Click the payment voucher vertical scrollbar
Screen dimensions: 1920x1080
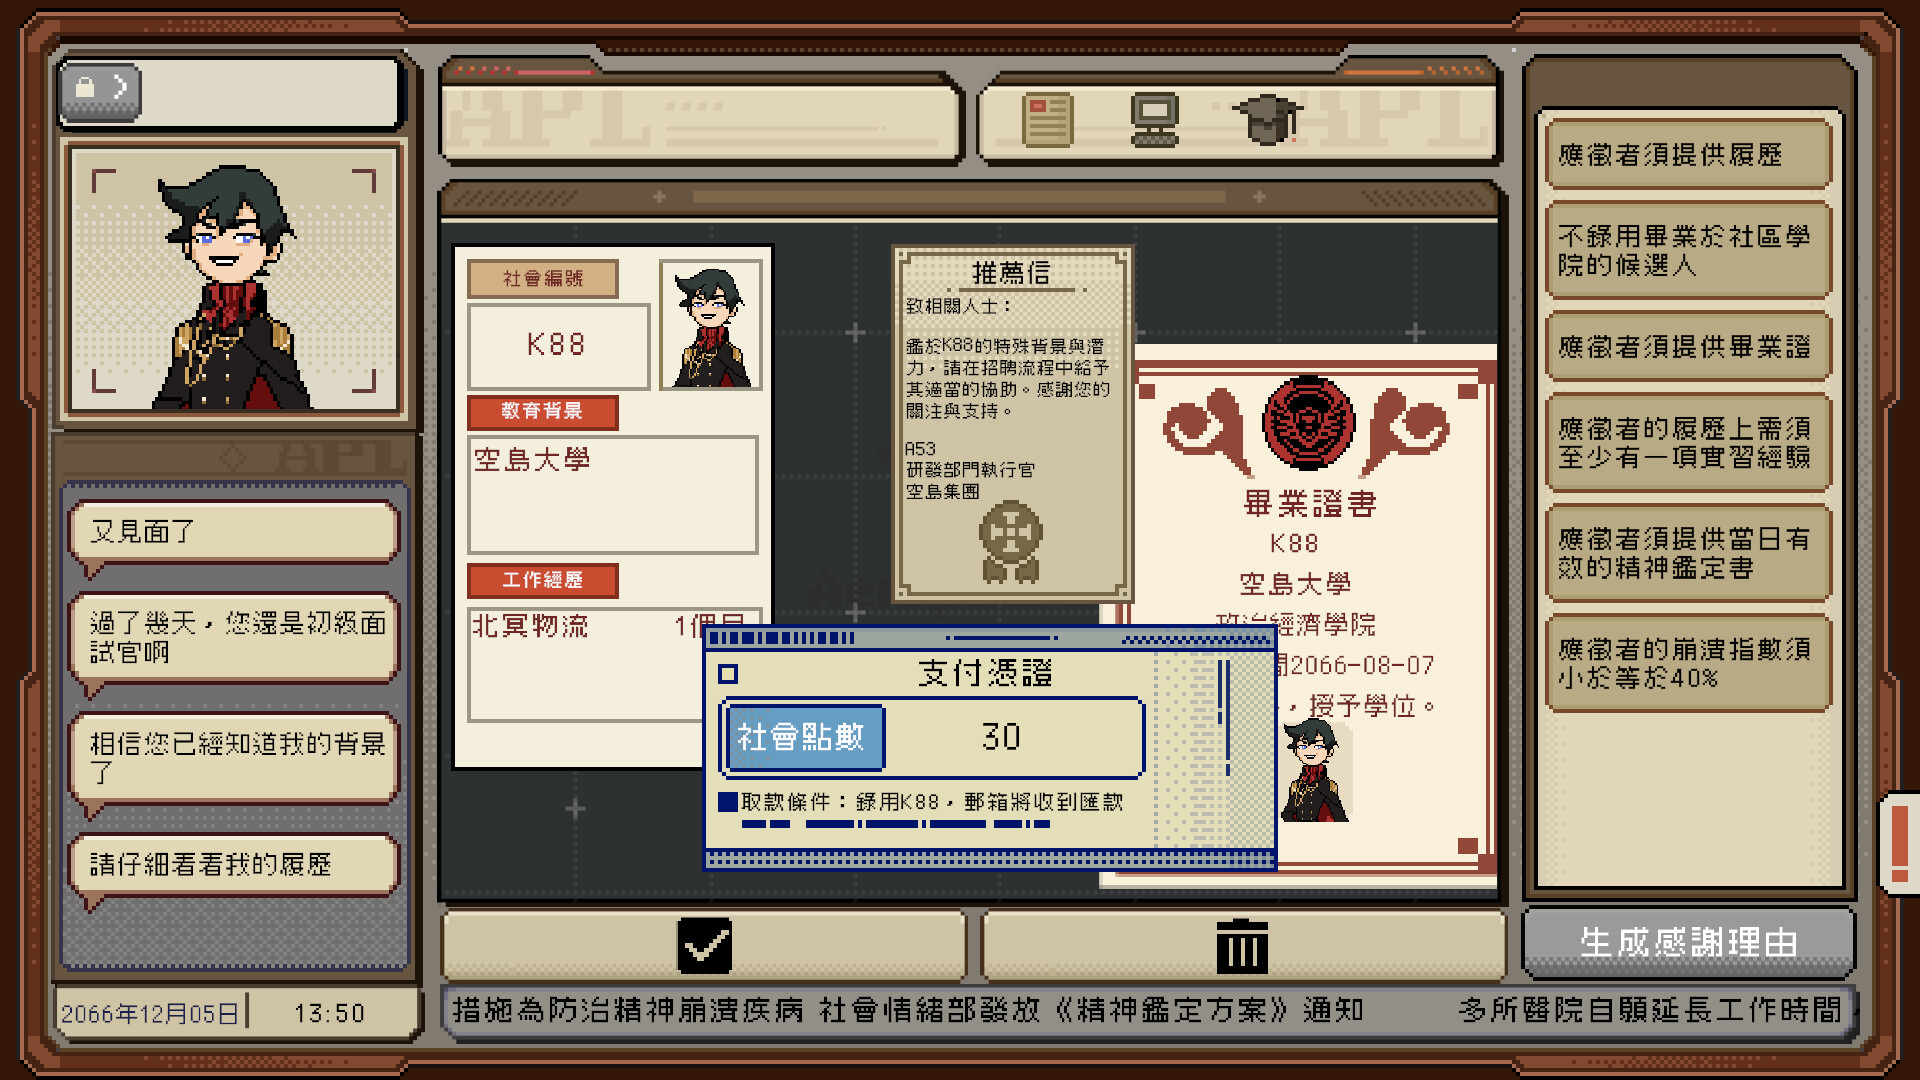[1224, 717]
